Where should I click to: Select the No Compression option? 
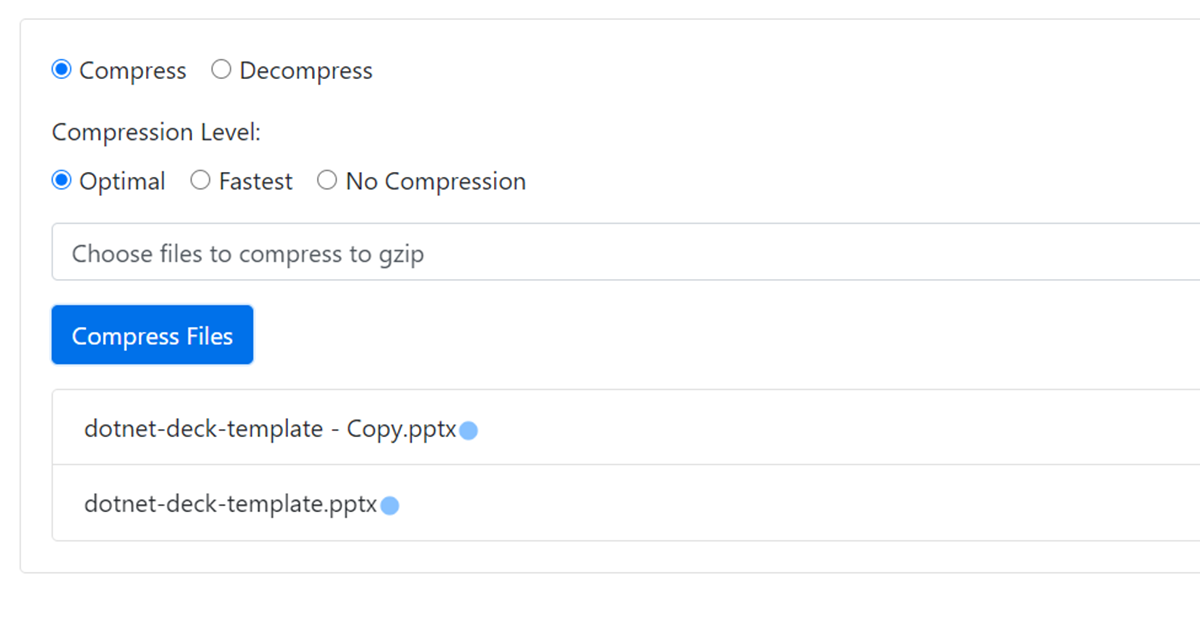point(326,180)
